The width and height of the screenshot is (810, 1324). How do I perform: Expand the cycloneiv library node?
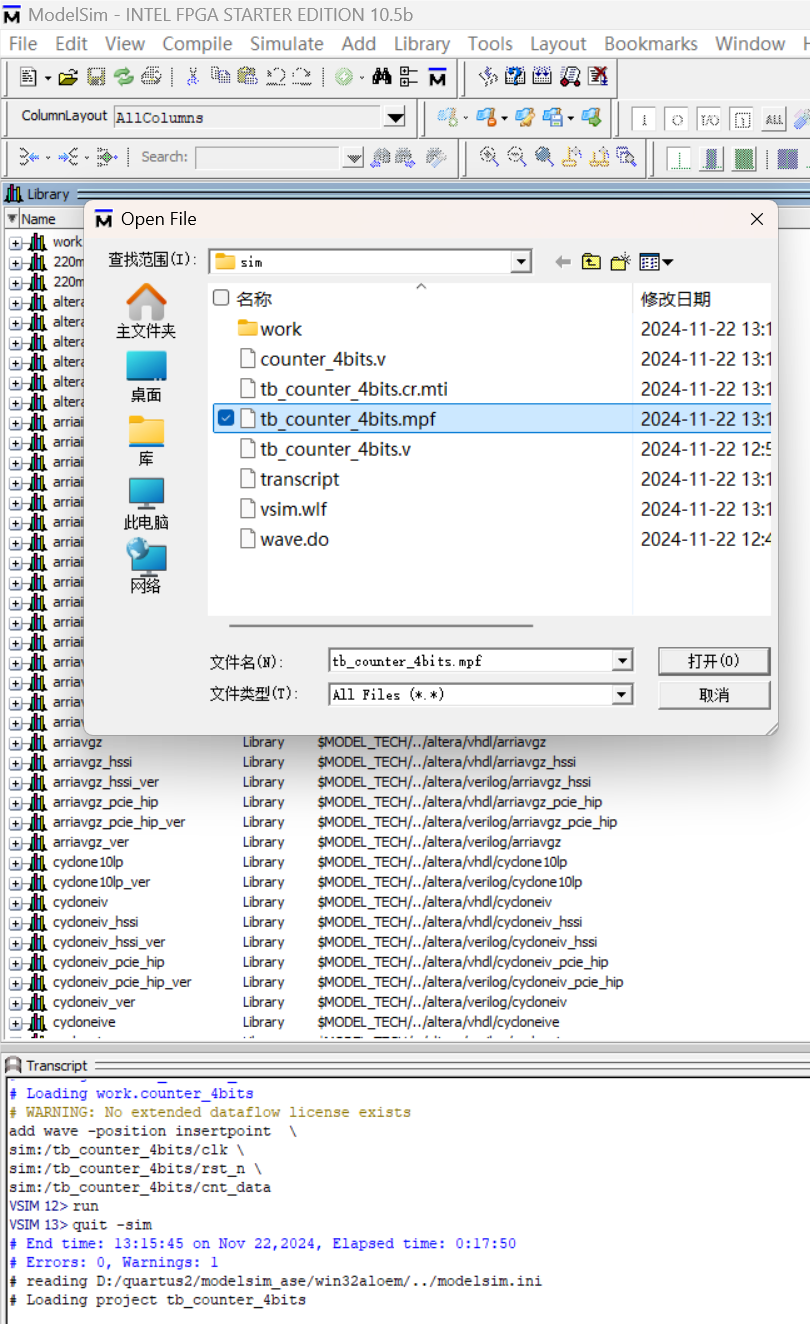(x=16, y=902)
